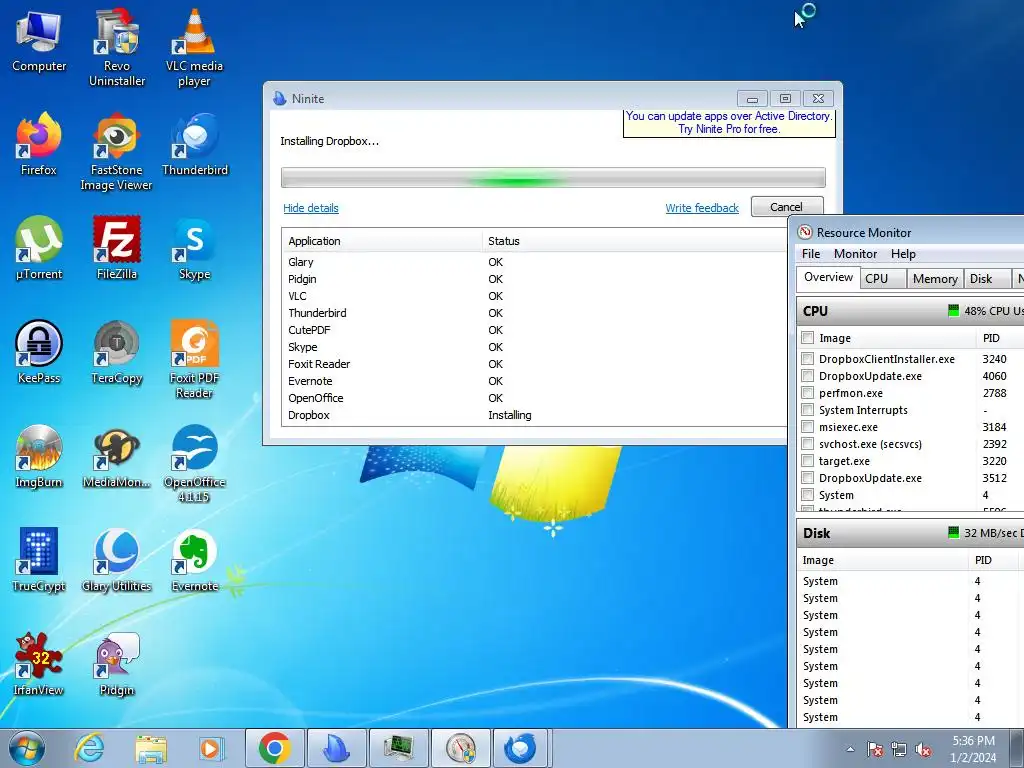Open FileZilla desktop shortcut

(x=117, y=249)
